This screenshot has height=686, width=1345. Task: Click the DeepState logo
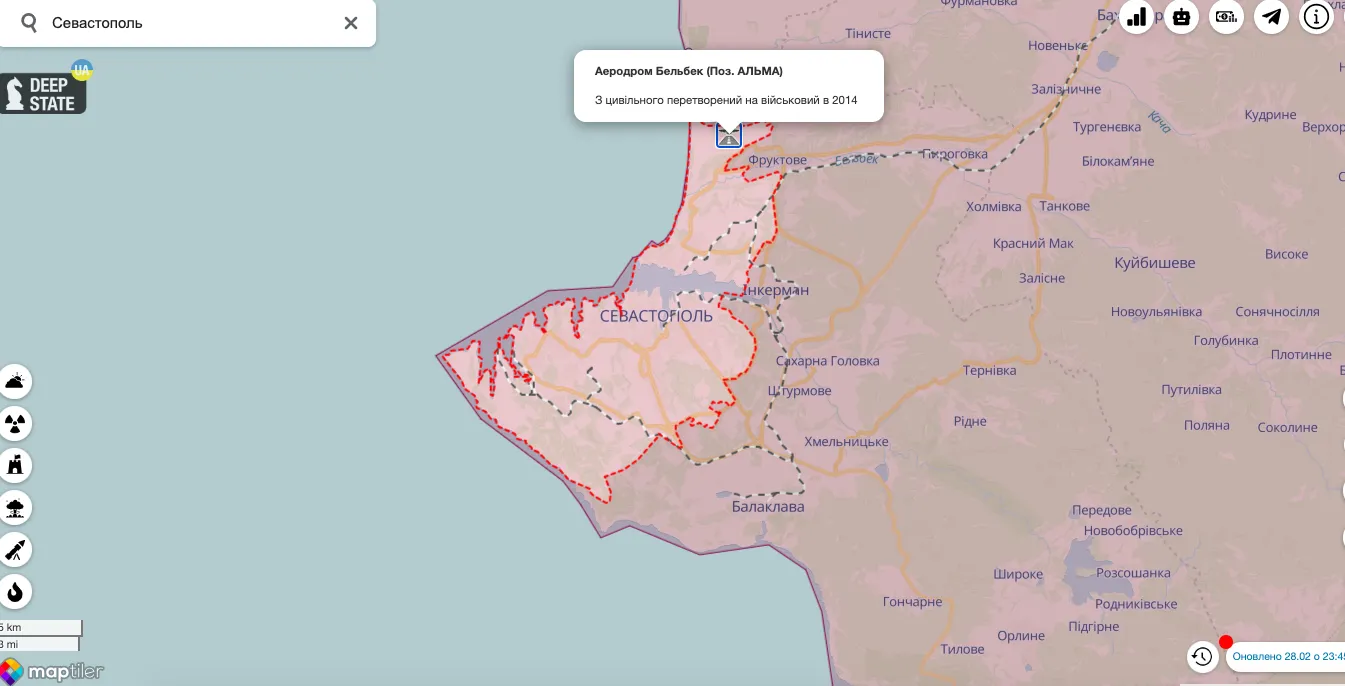45,93
